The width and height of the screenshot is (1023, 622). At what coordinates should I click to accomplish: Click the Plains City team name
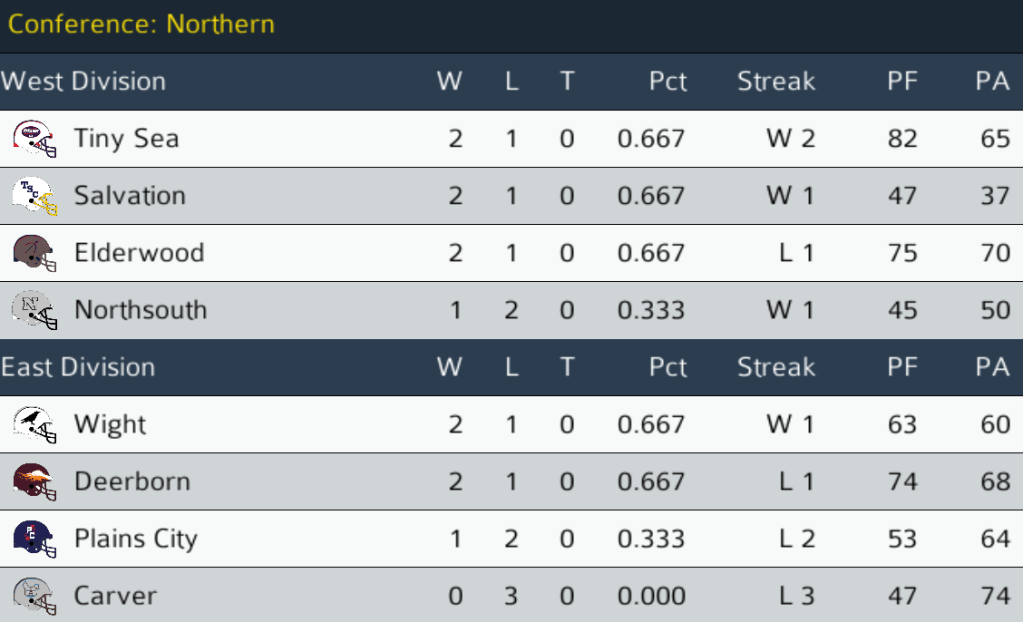click(136, 538)
